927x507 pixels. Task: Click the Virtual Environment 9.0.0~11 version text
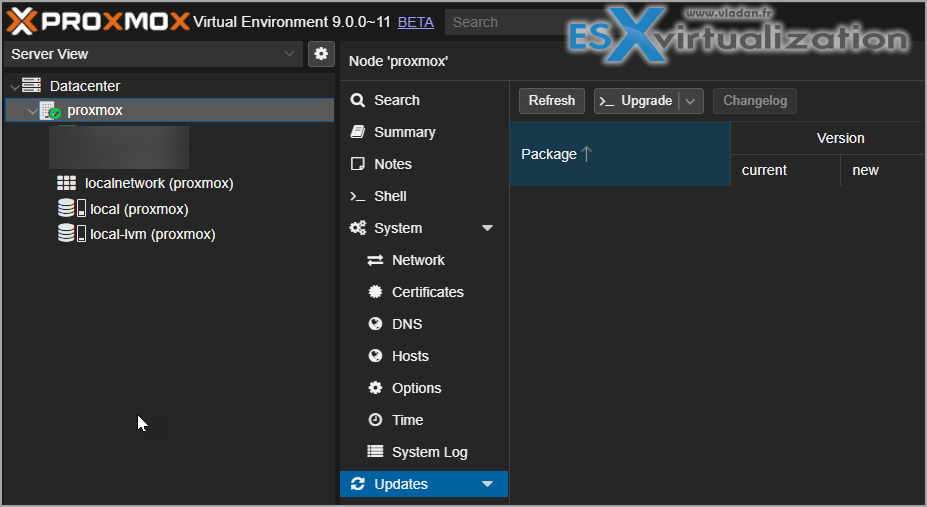pyautogui.click(x=291, y=22)
